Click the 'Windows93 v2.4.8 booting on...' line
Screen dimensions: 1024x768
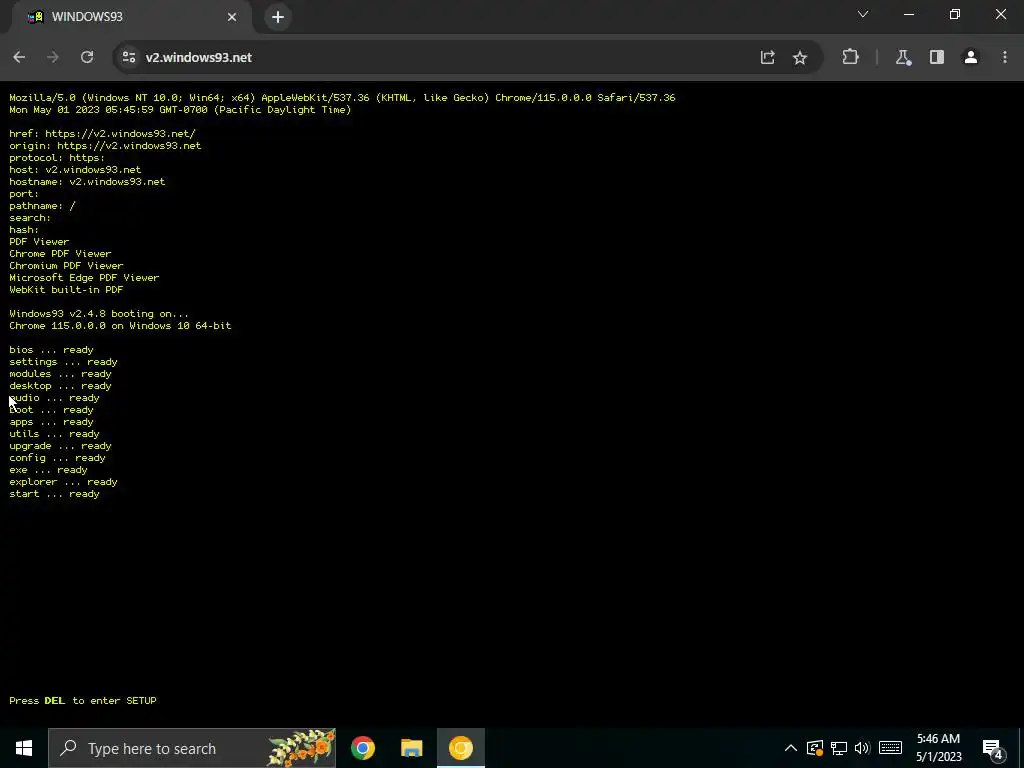[x=99, y=313]
